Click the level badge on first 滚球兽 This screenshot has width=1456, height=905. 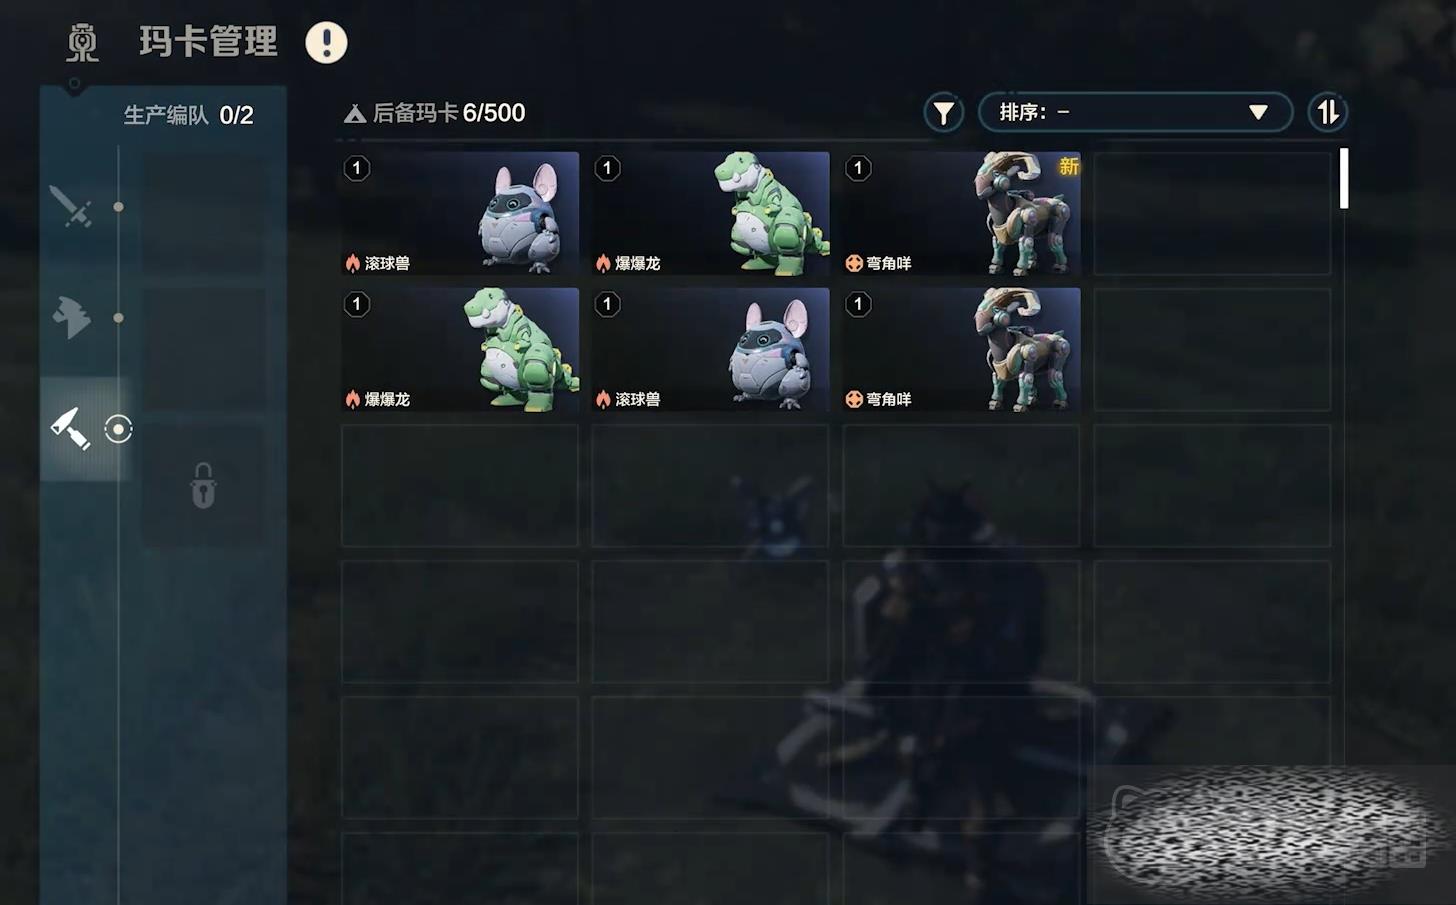click(357, 168)
